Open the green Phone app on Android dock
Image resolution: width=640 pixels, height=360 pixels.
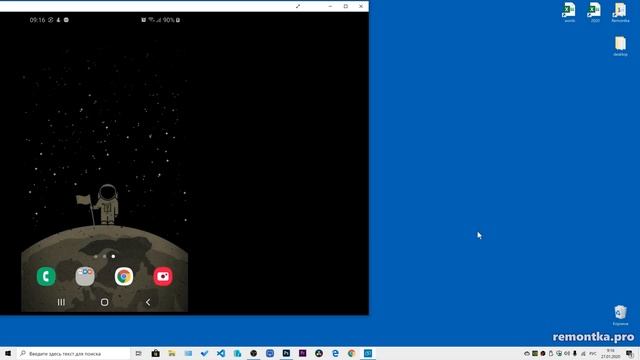point(46,276)
